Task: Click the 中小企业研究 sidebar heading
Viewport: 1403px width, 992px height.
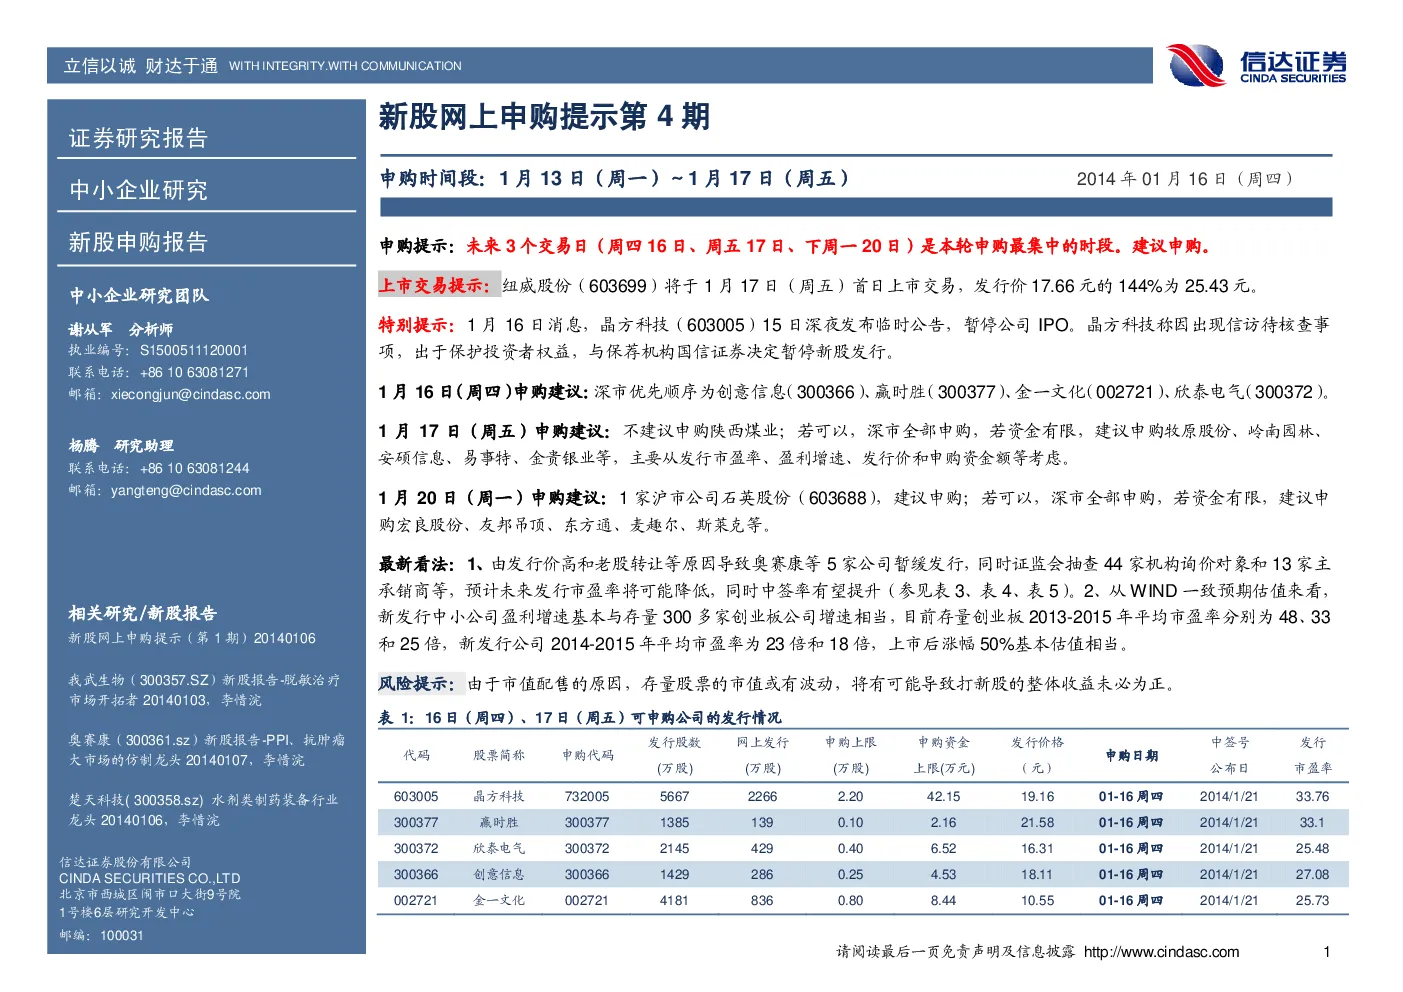Action: tap(138, 190)
